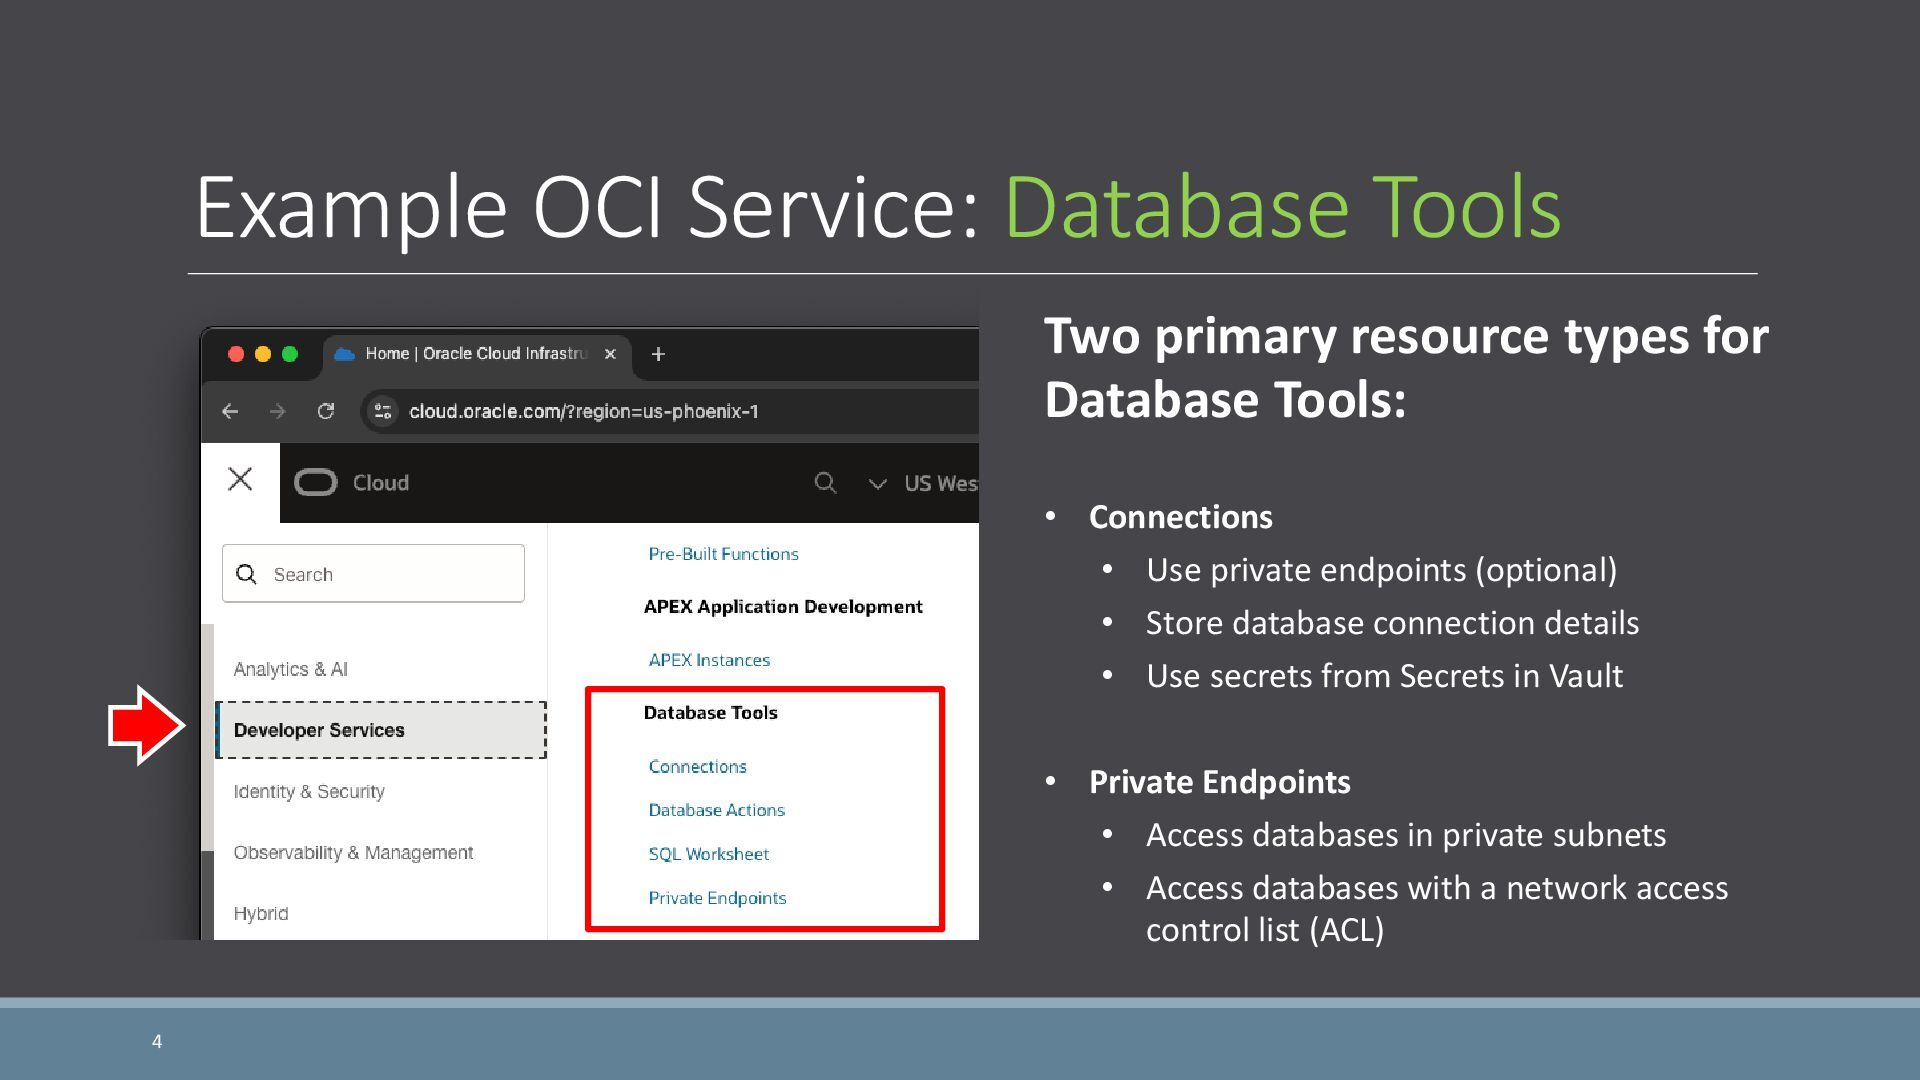Screen dimensions: 1920x1080
Task: Click "Use private endpoints (optional)" bullet
Action: click(x=1381, y=570)
